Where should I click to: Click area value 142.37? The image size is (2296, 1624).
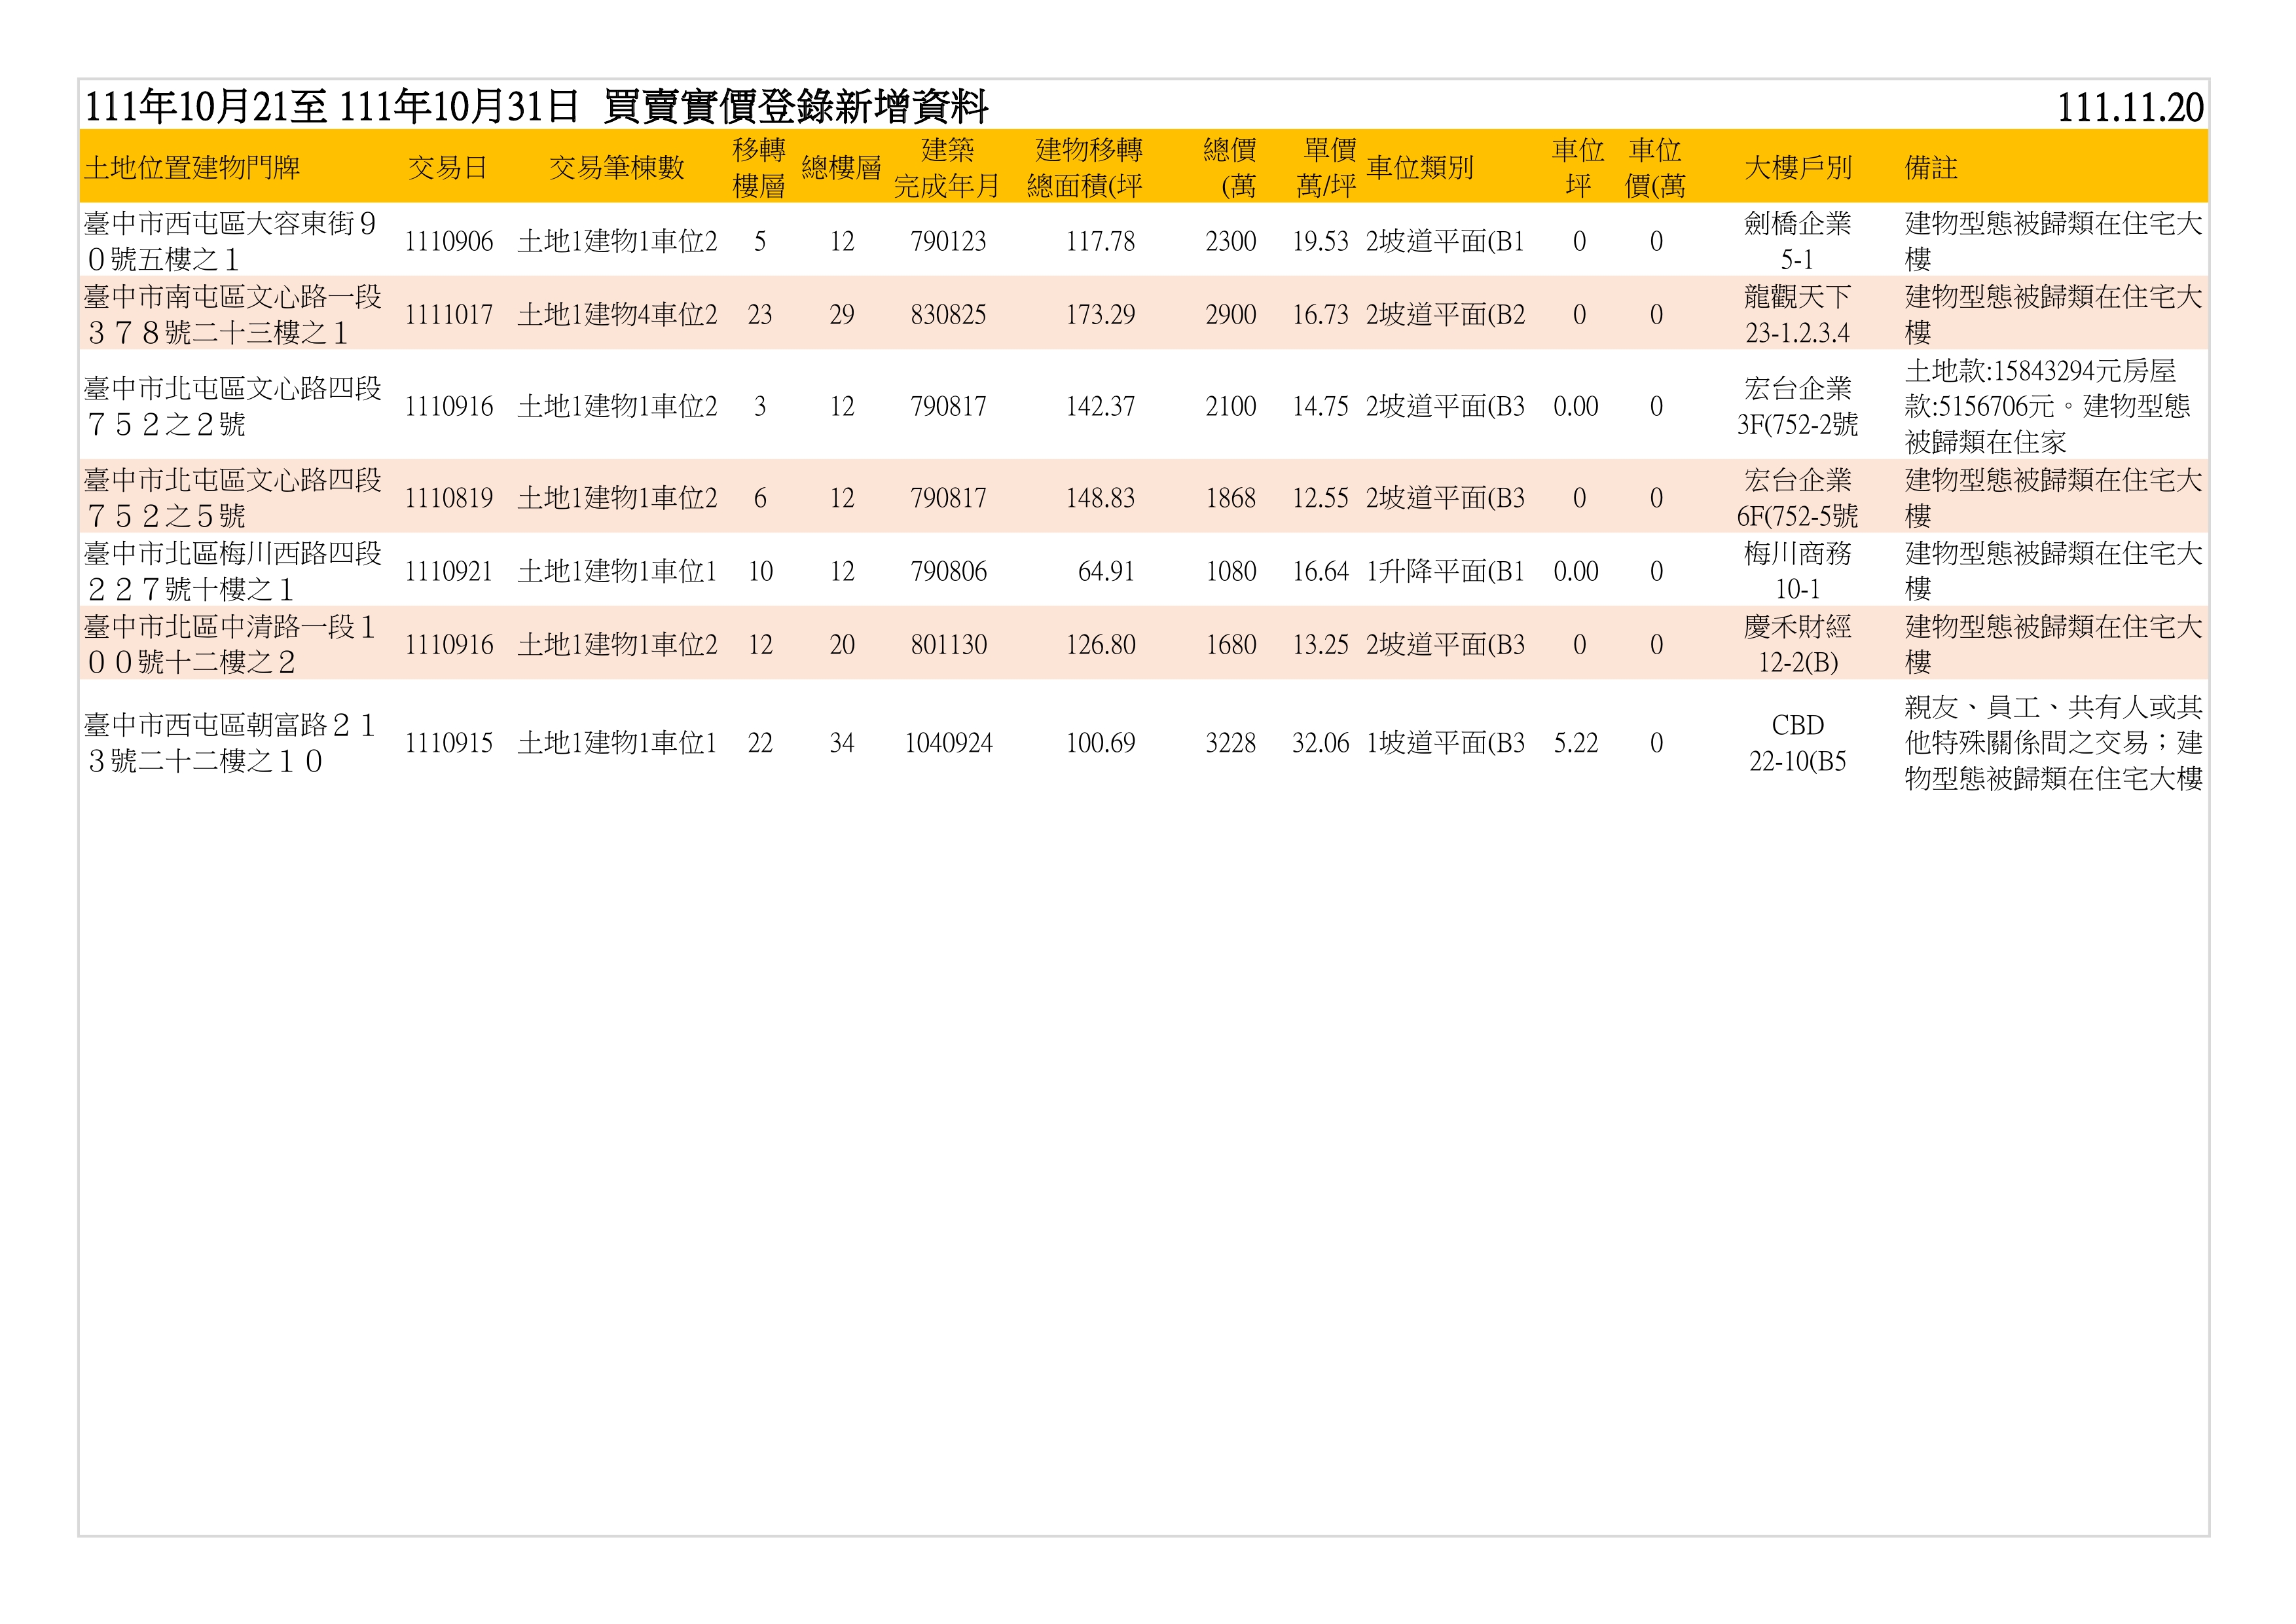click(1100, 406)
